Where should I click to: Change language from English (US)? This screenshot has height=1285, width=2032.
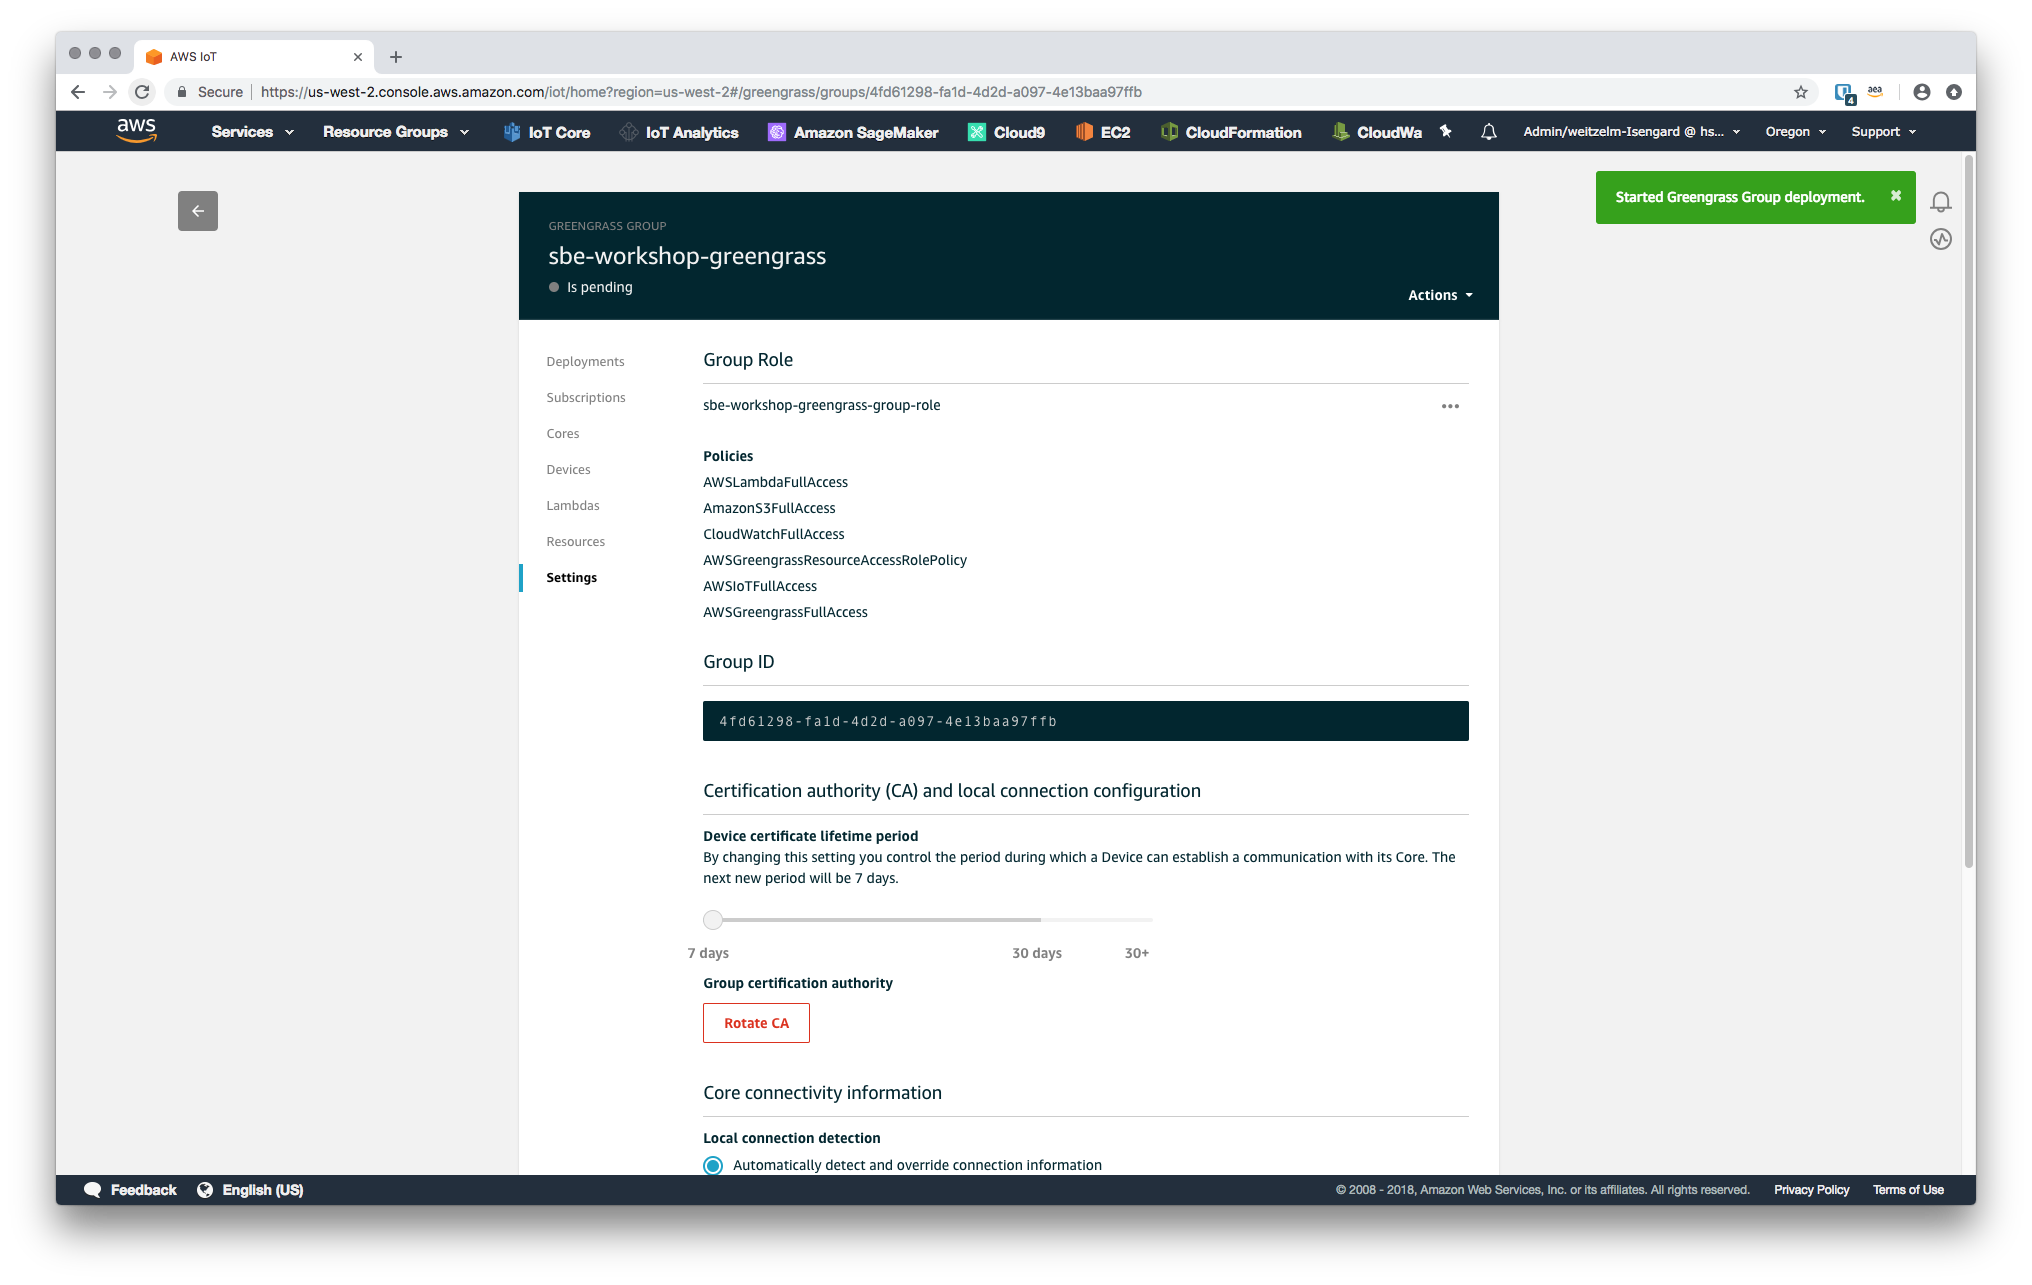(x=251, y=1190)
